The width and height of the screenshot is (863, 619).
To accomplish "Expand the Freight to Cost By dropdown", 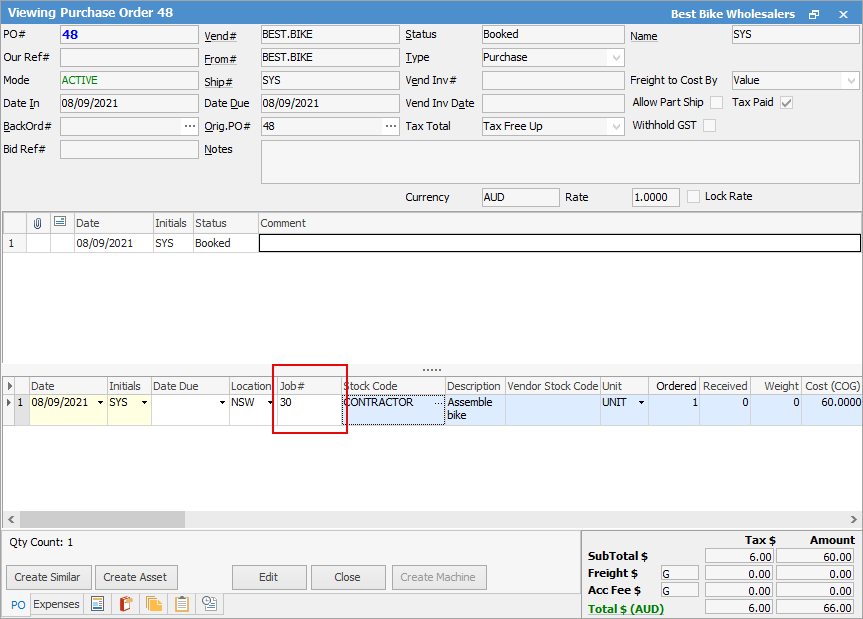I will [x=851, y=80].
